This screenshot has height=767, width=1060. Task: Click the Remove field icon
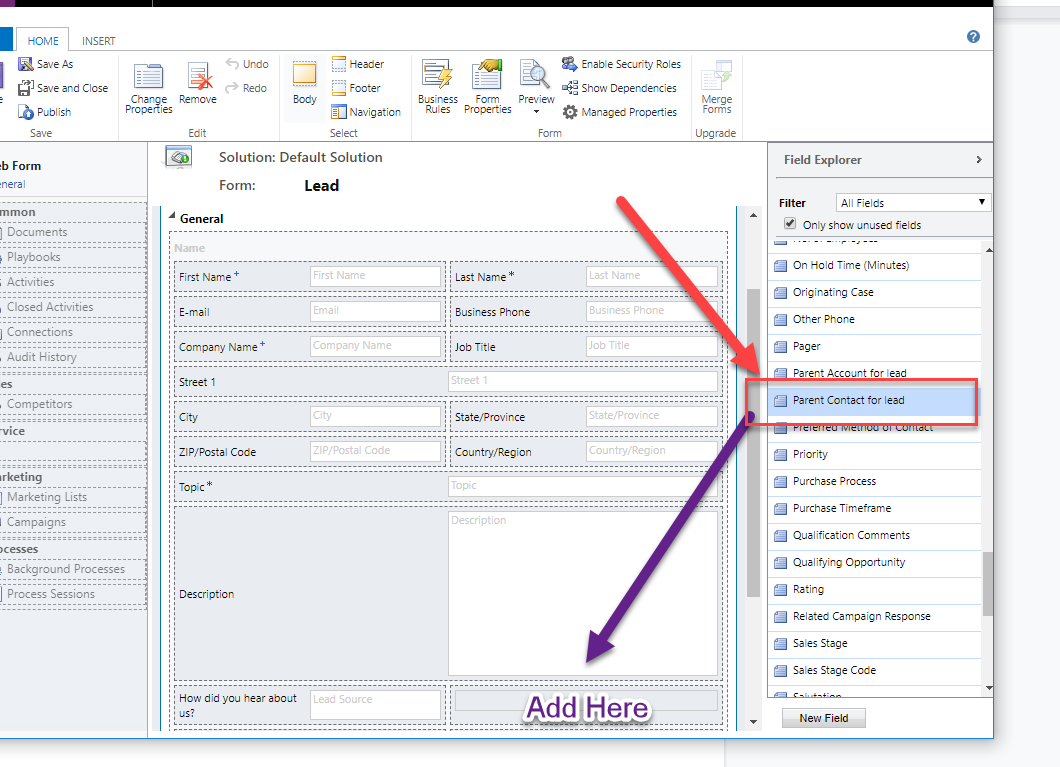tap(198, 78)
